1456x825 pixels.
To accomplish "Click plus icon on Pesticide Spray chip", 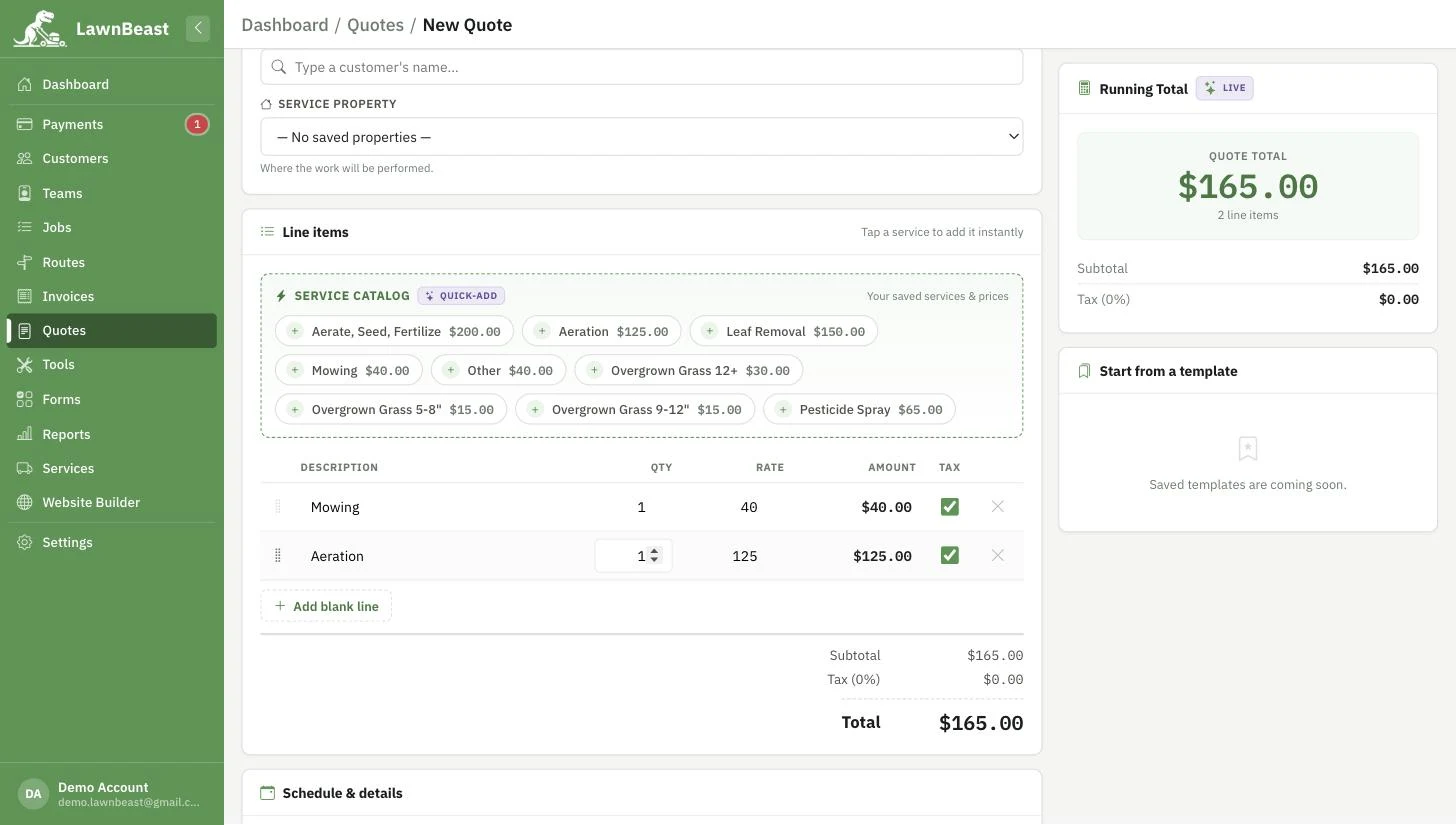I will (x=783, y=409).
